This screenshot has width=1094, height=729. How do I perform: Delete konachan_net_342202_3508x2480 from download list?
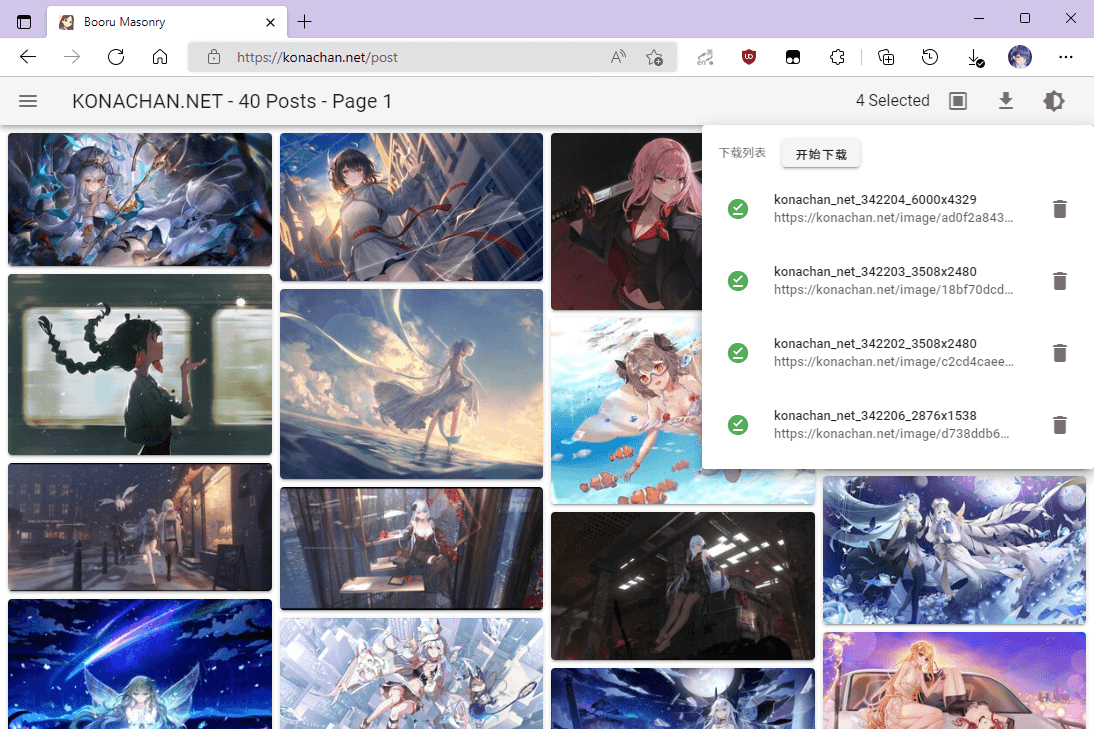pyautogui.click(x=1059, y=352)
